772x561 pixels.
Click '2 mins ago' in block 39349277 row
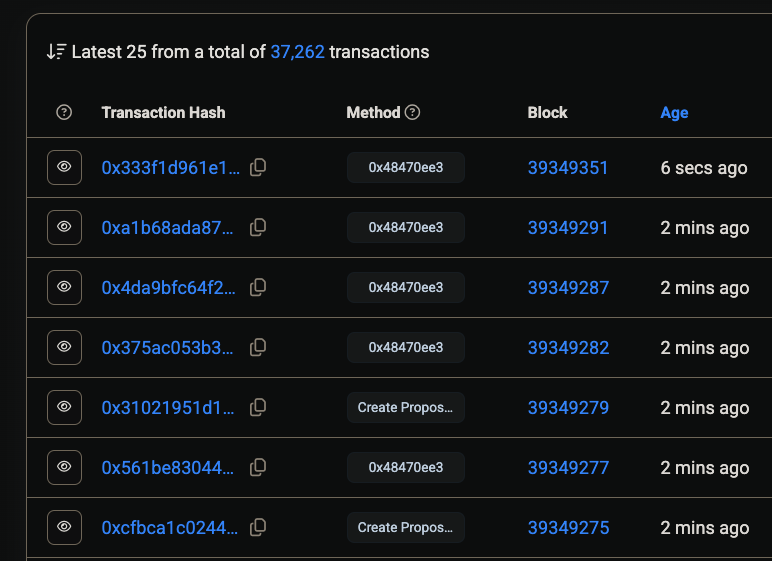705,468
